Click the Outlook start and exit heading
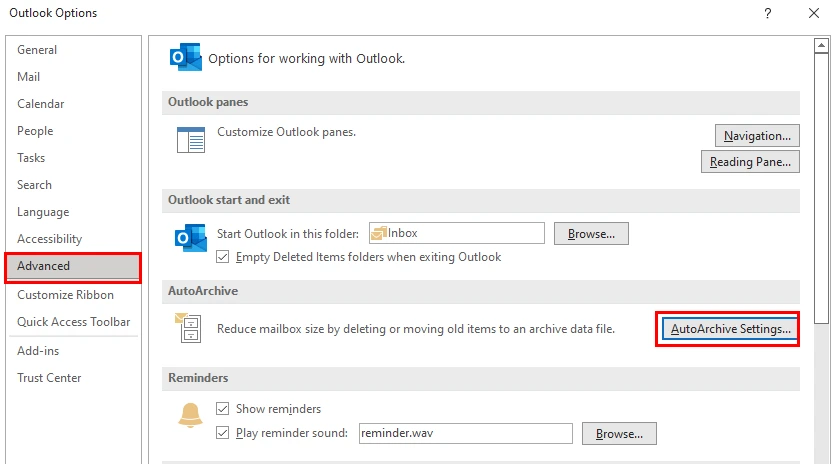Screen dimensions: 835x464 [229, 200]
